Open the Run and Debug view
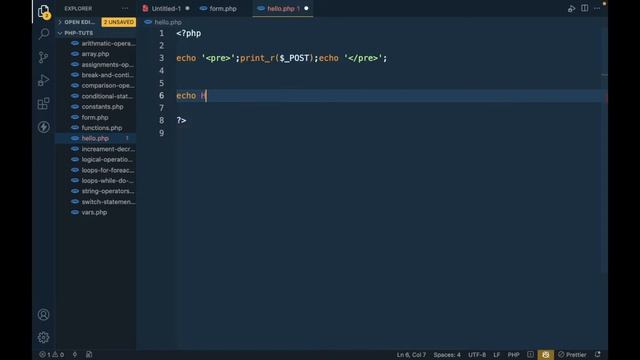Image resolution: width=640 pixels, height=360 pixels. pyautogui.click(x=43, y=80)
